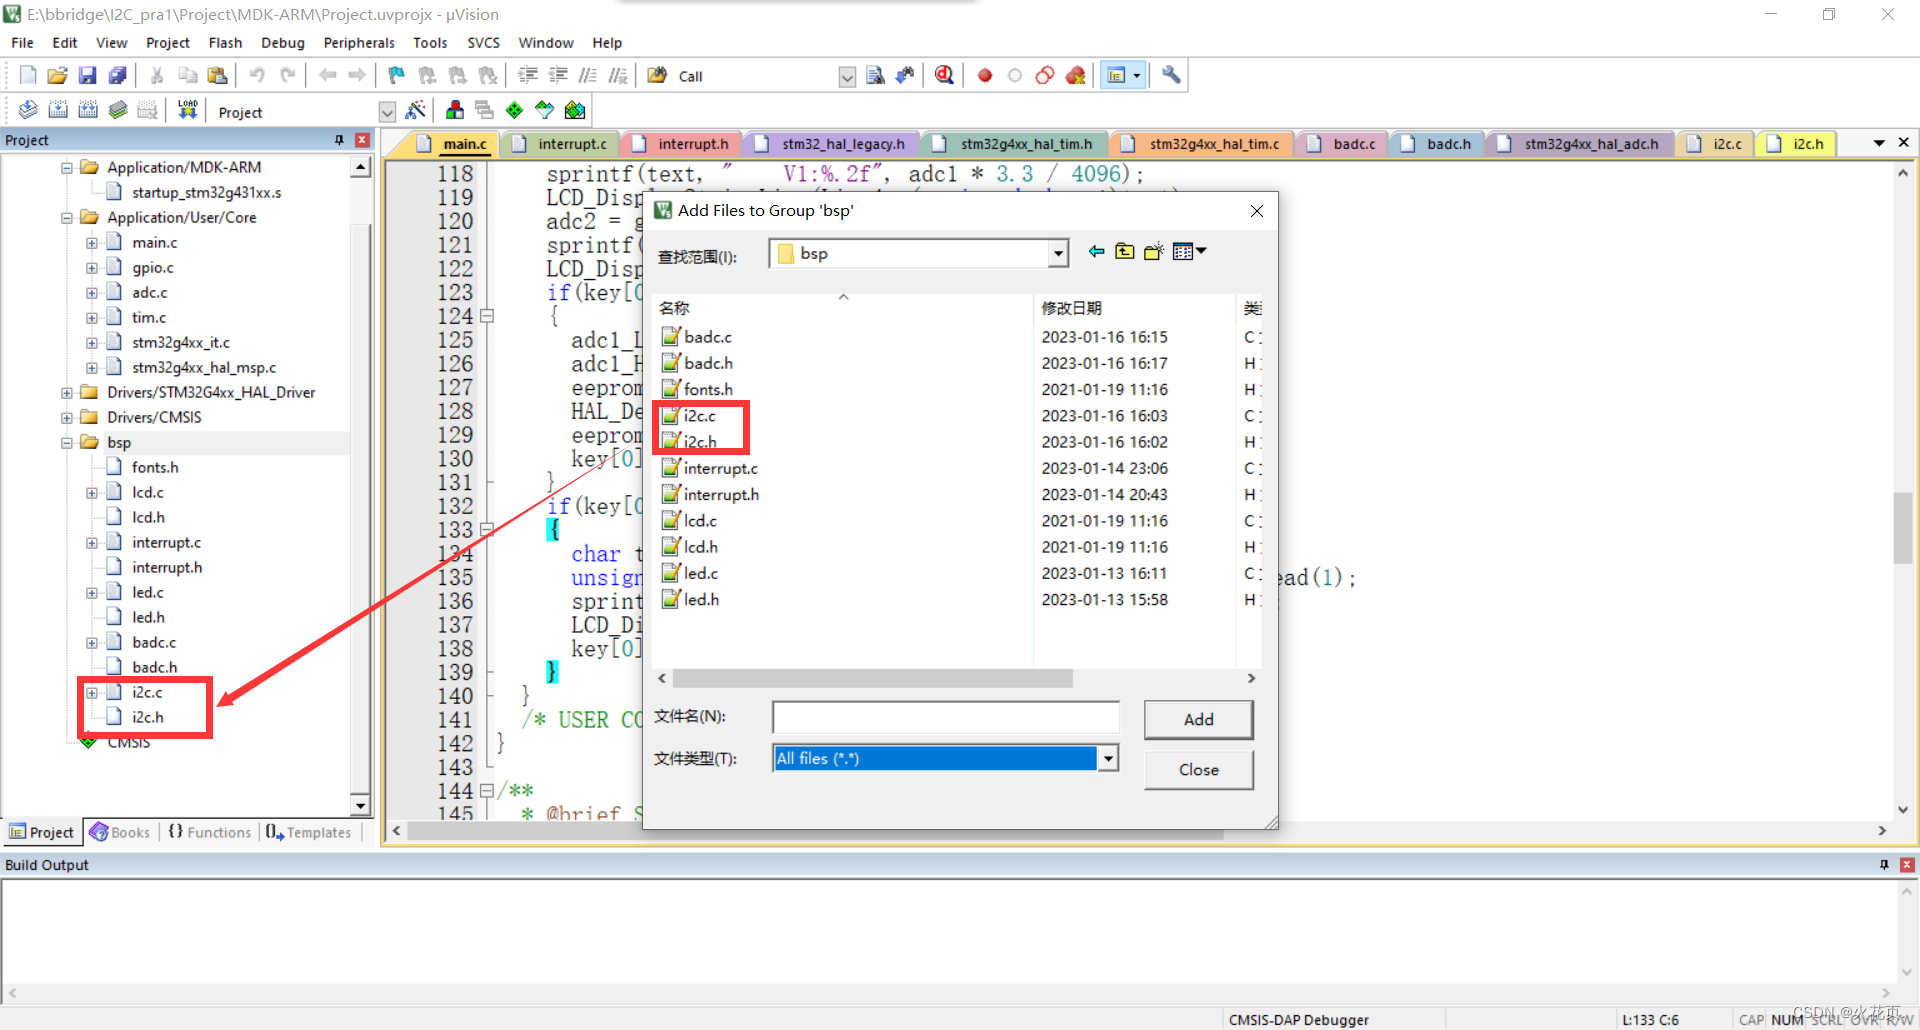Close the Project panel
This screenshot has width=1920, height=1030.
(362, 140)
